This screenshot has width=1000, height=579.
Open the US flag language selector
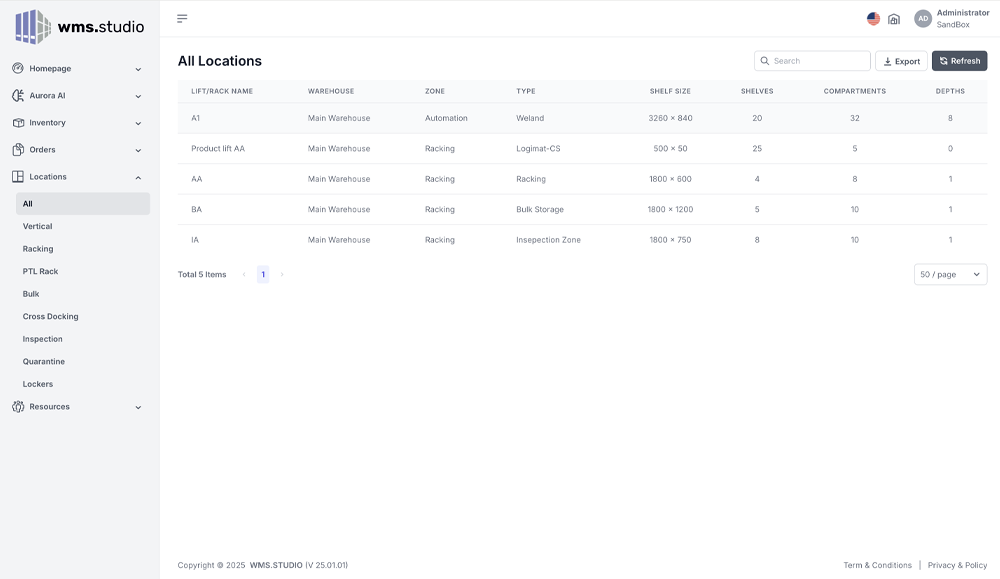click(873, 19)
